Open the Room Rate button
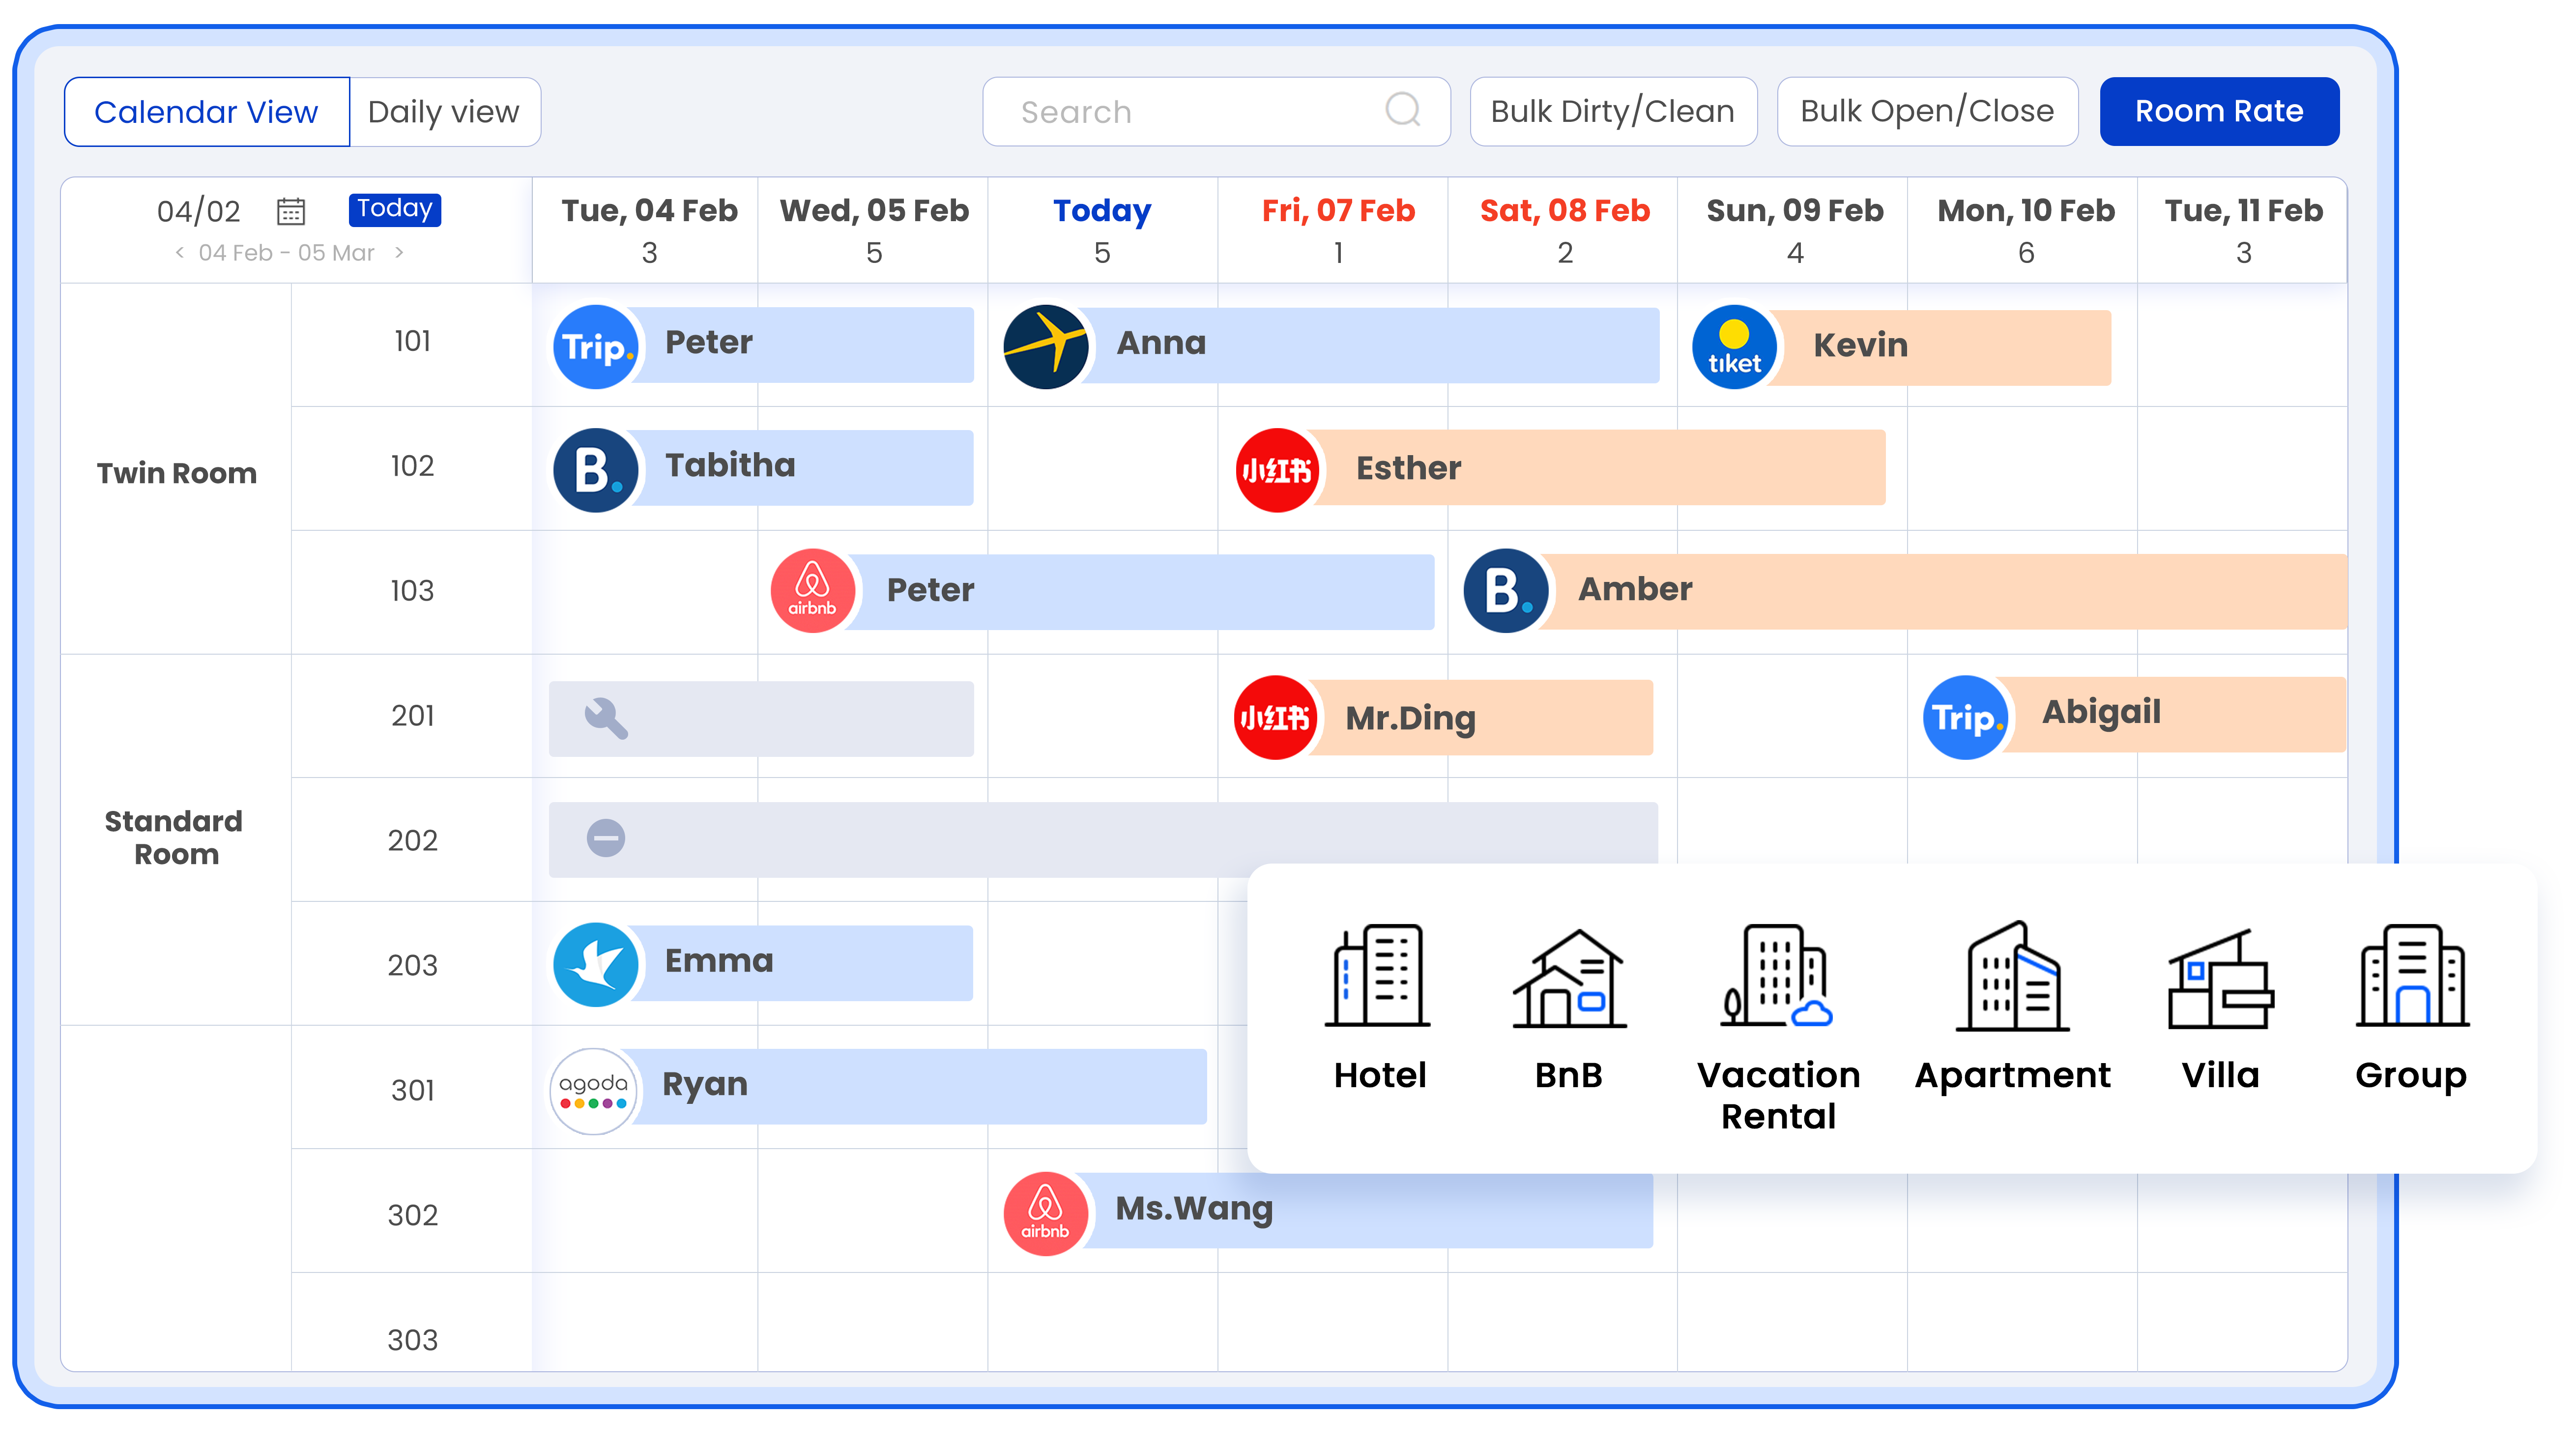Screen dimensions: 2576x1444 (2219, 111)
